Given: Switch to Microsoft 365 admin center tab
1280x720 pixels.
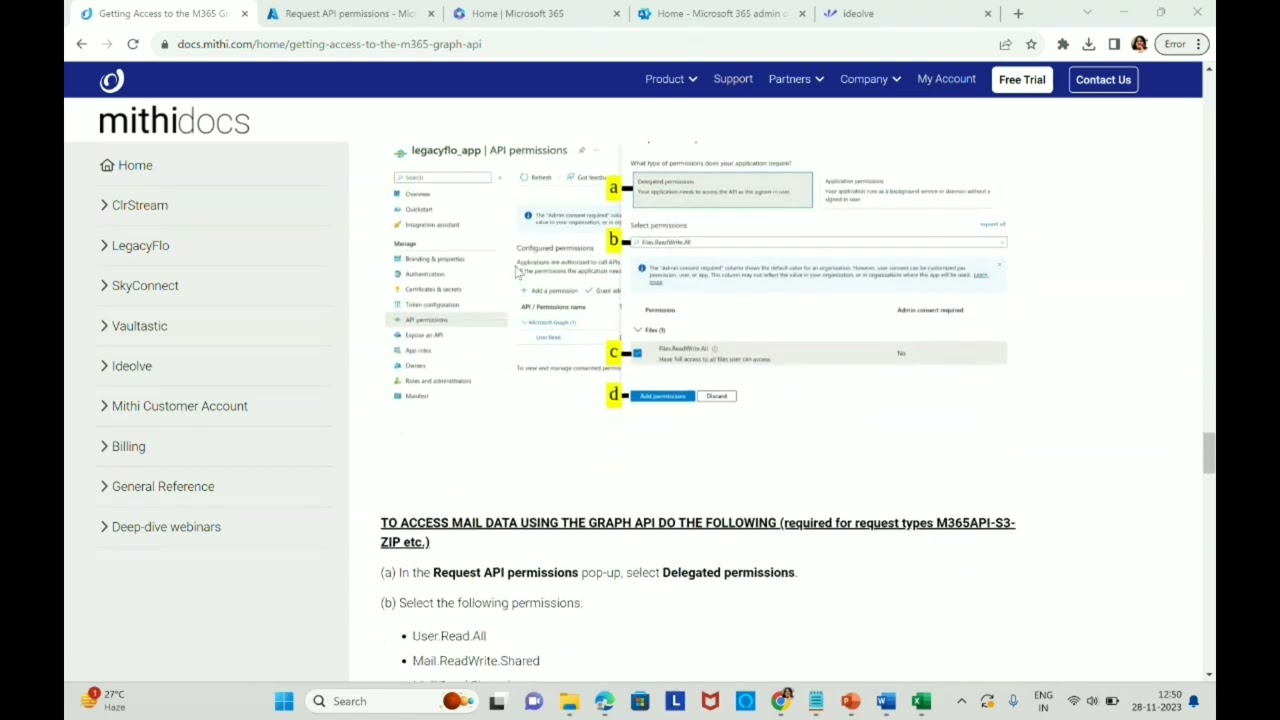Looking at the screenshot, I should (722, 14).
